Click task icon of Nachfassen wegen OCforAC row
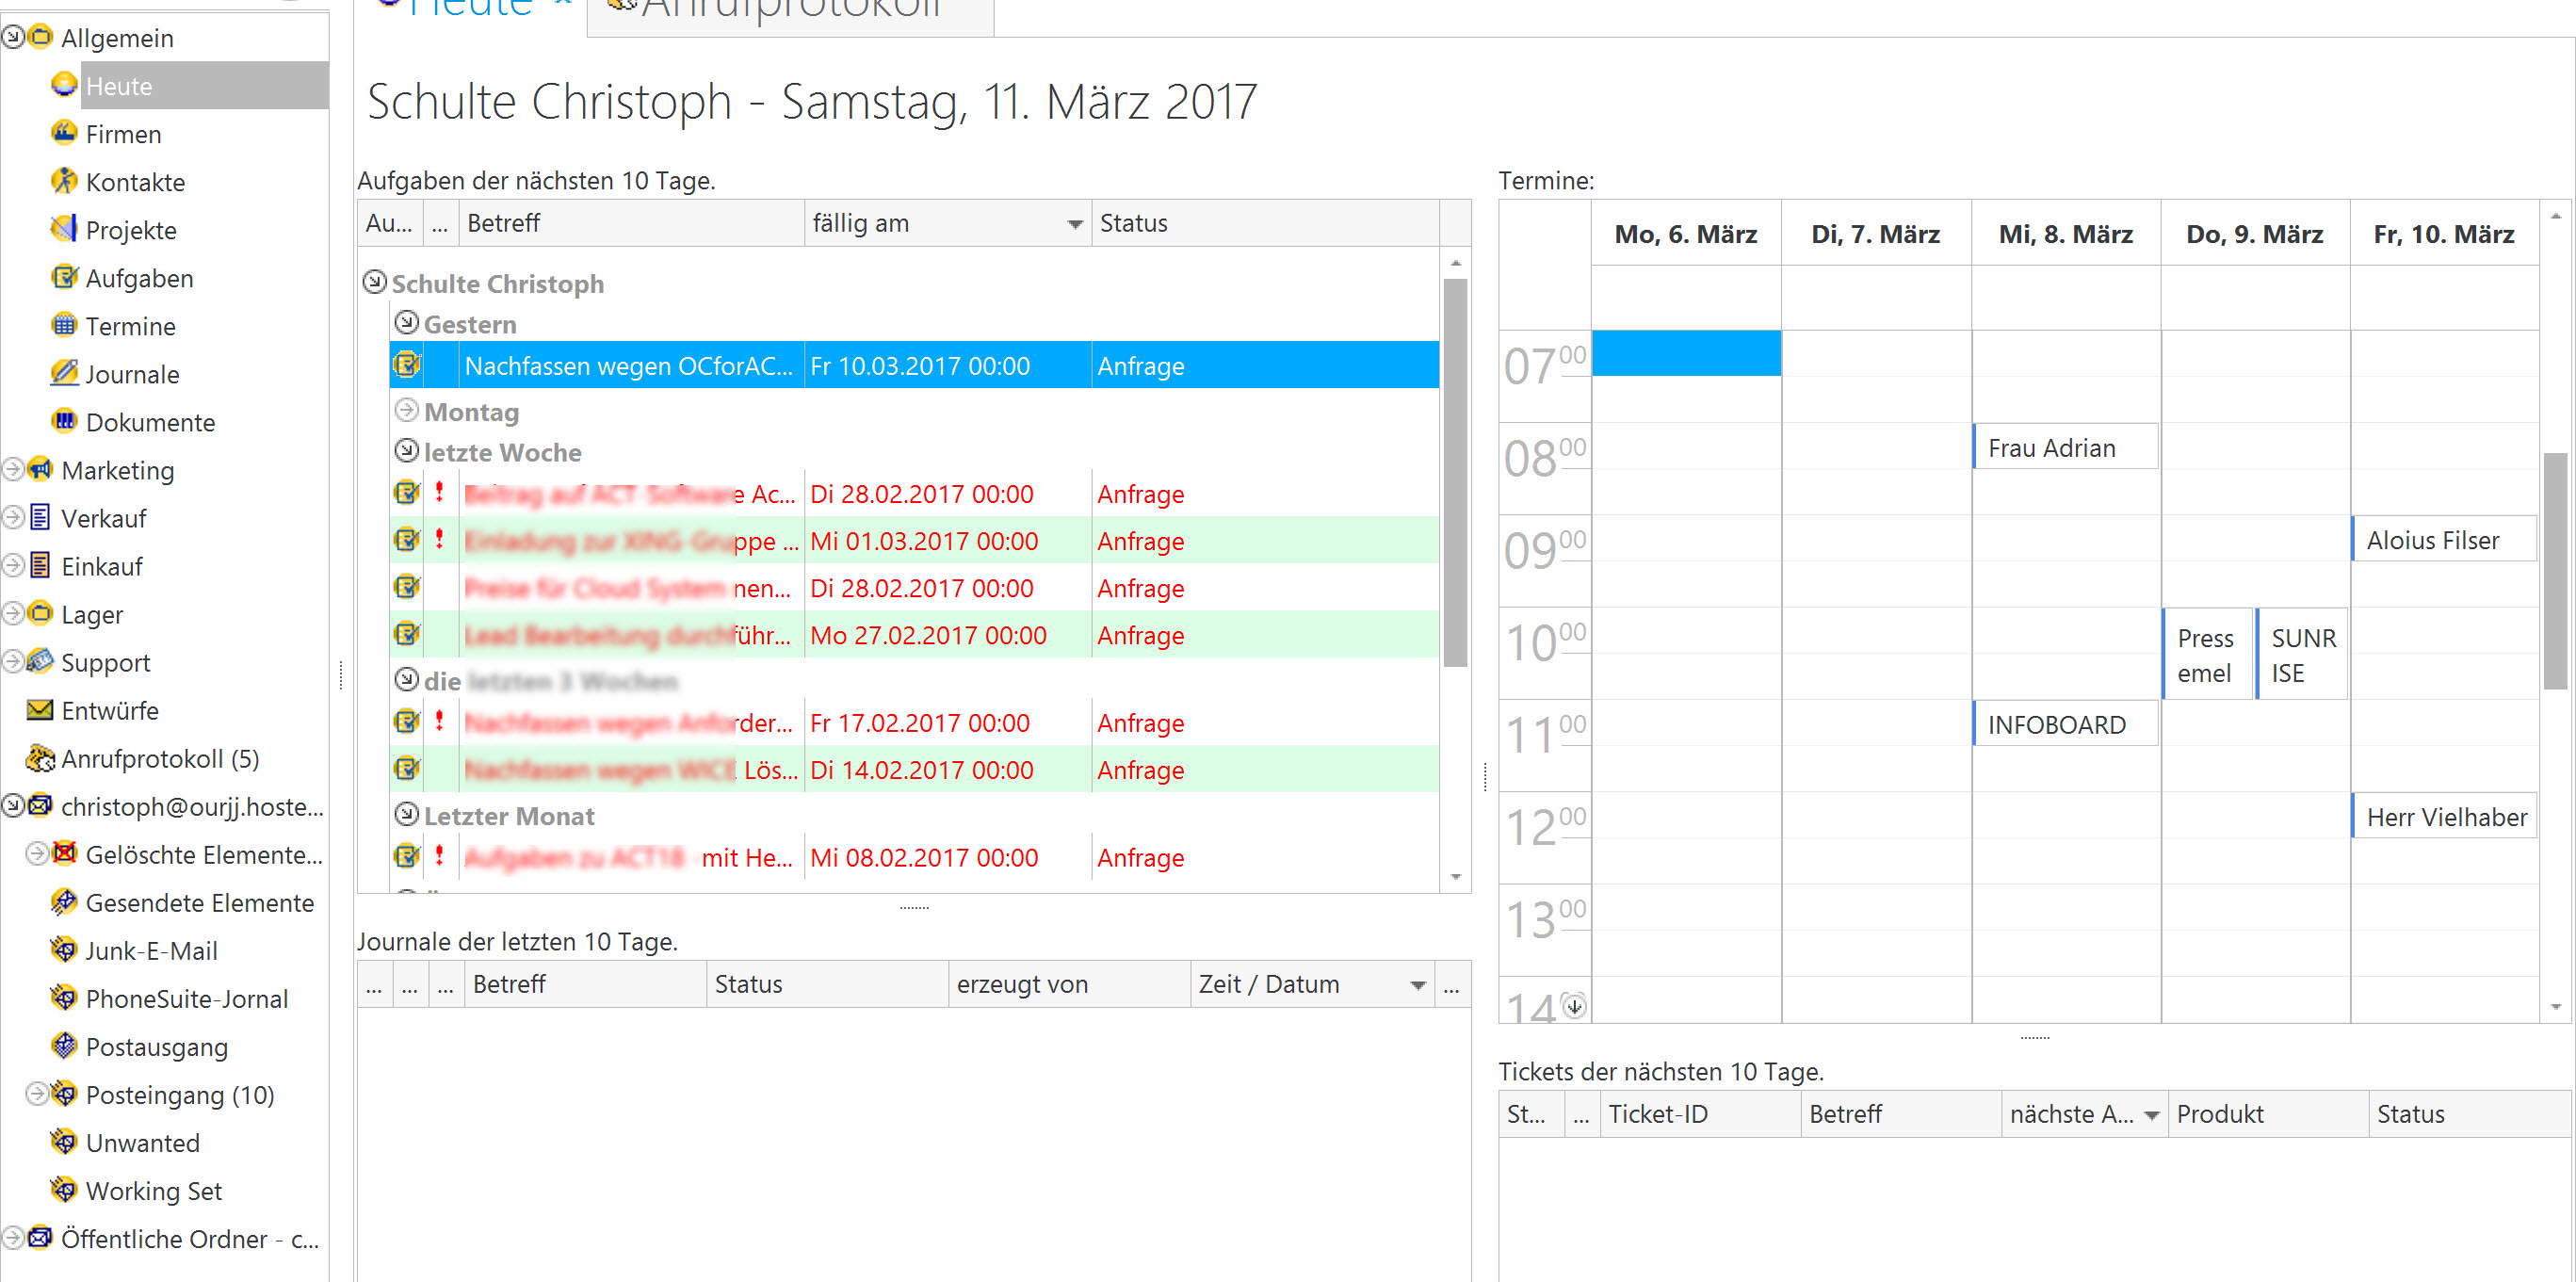The height and width of the screenshot is (1282, 2576). 407,365
